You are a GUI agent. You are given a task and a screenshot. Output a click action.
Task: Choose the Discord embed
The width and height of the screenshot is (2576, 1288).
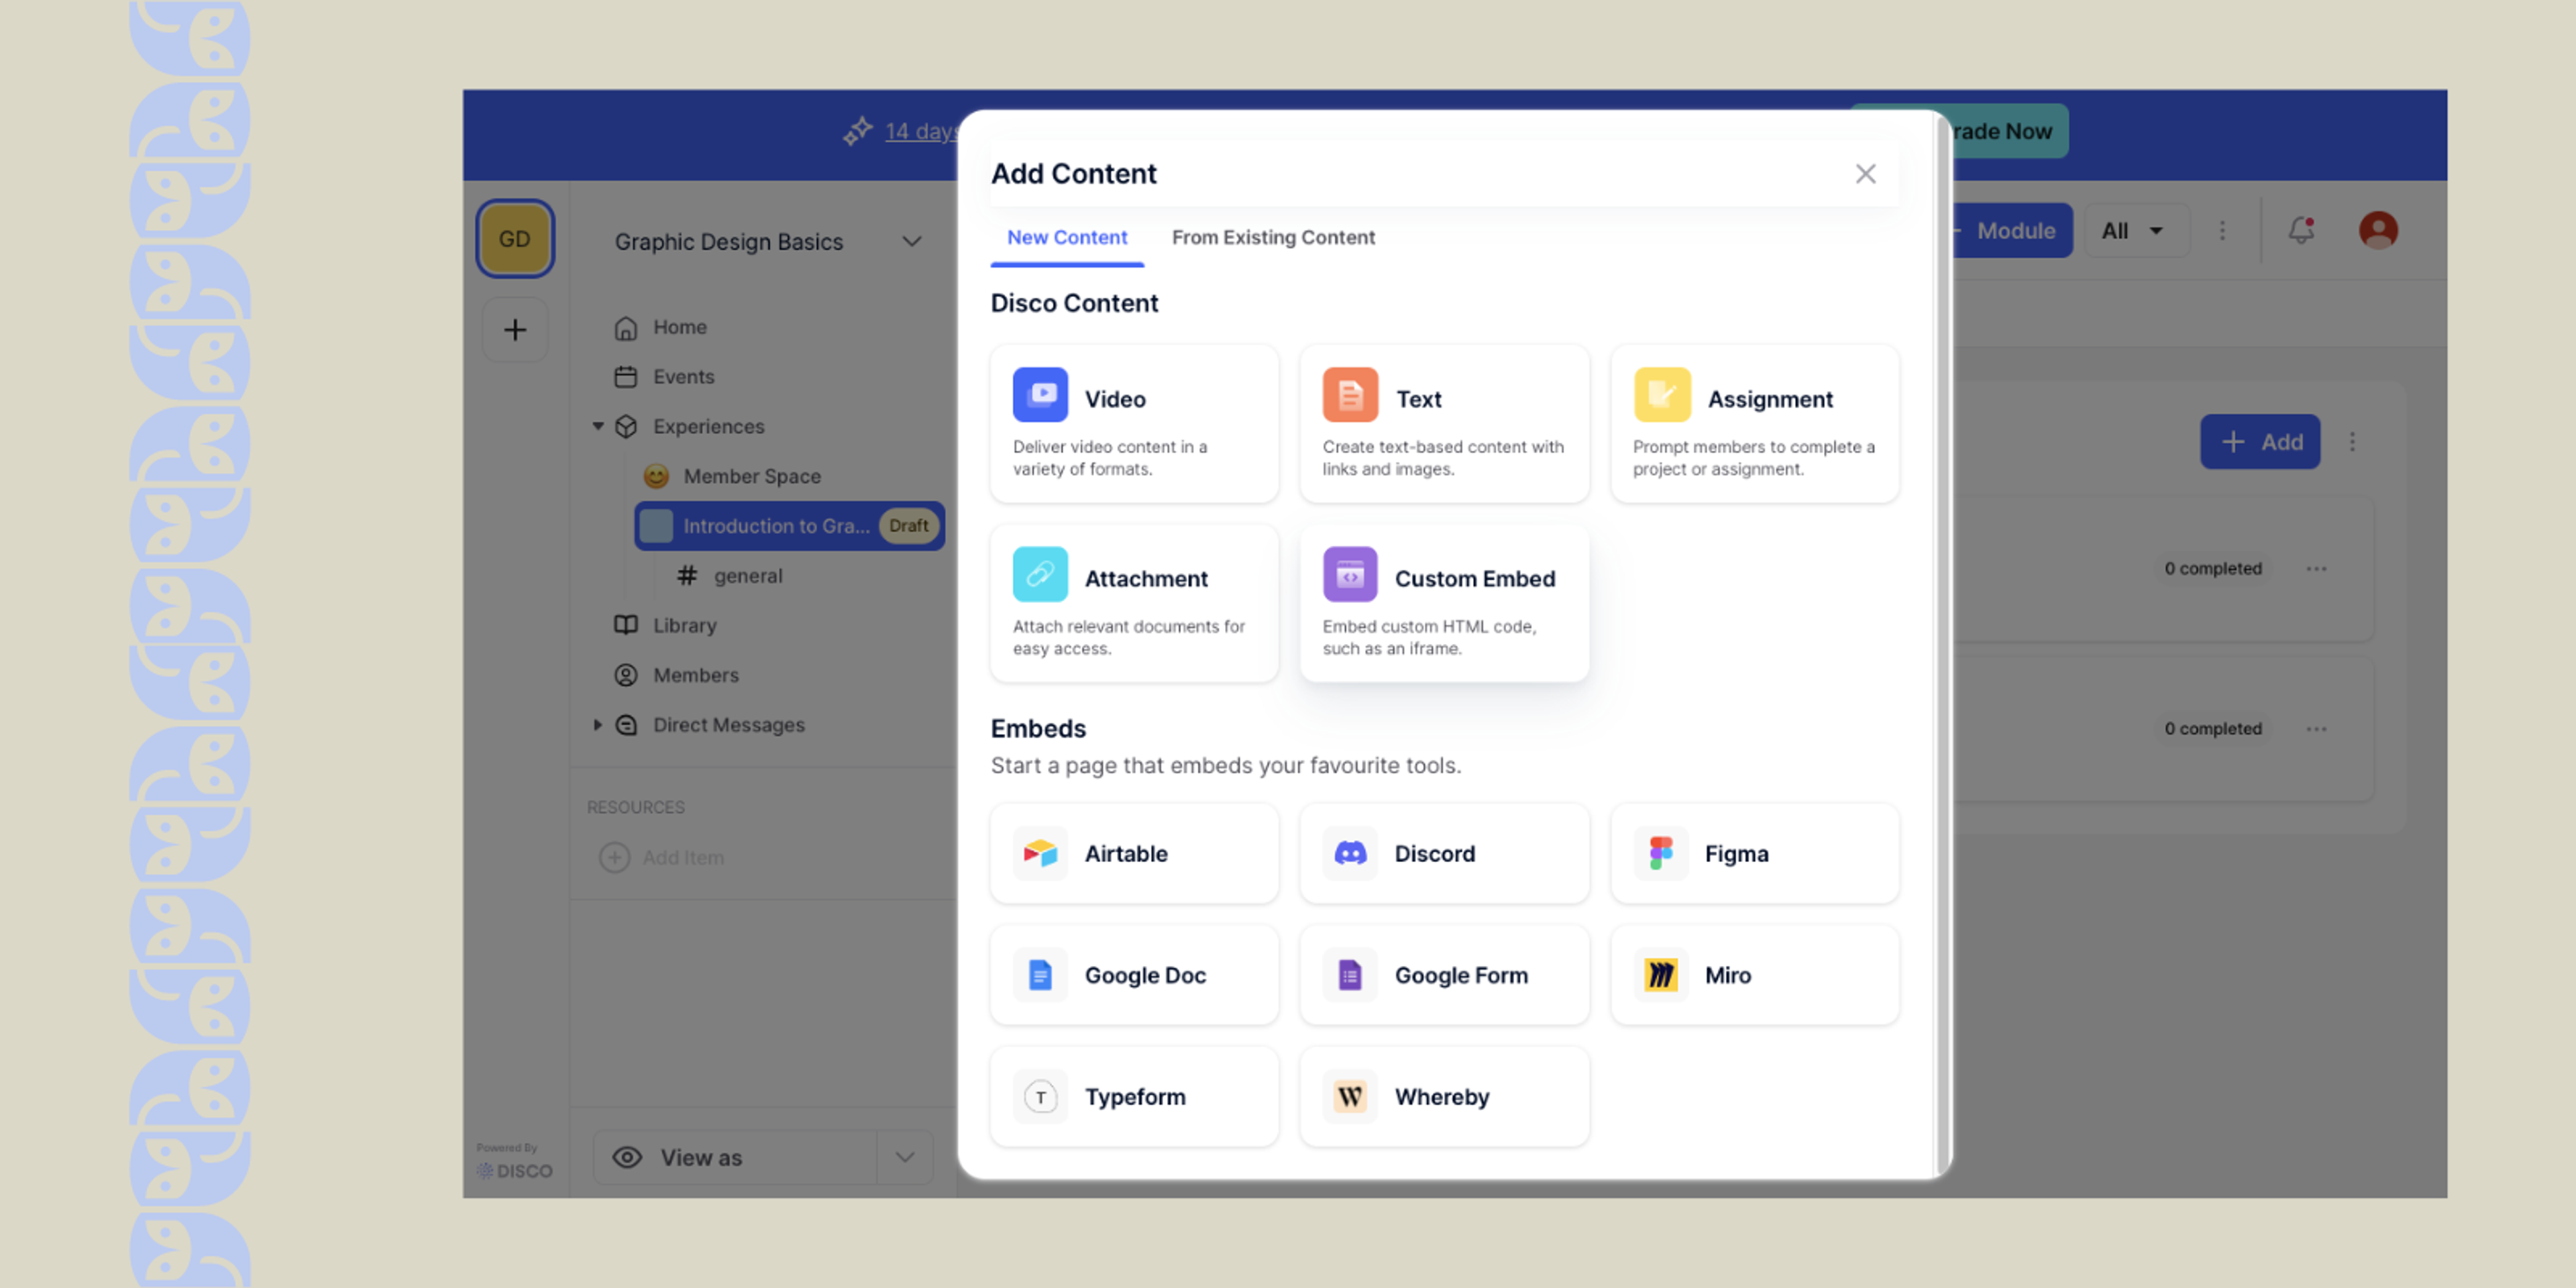coord(1444,853)
